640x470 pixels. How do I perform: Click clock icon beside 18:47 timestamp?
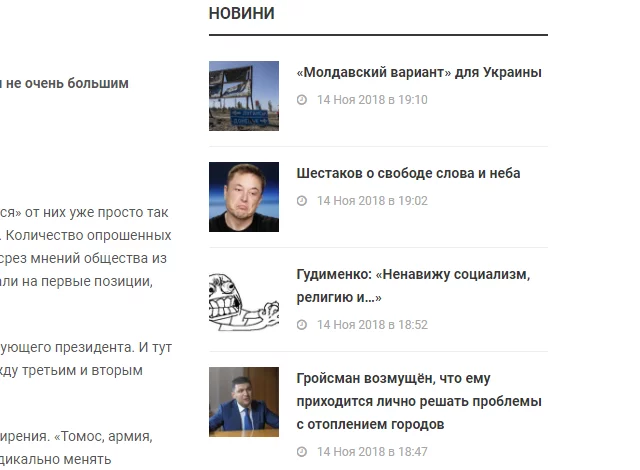(302, 452)
